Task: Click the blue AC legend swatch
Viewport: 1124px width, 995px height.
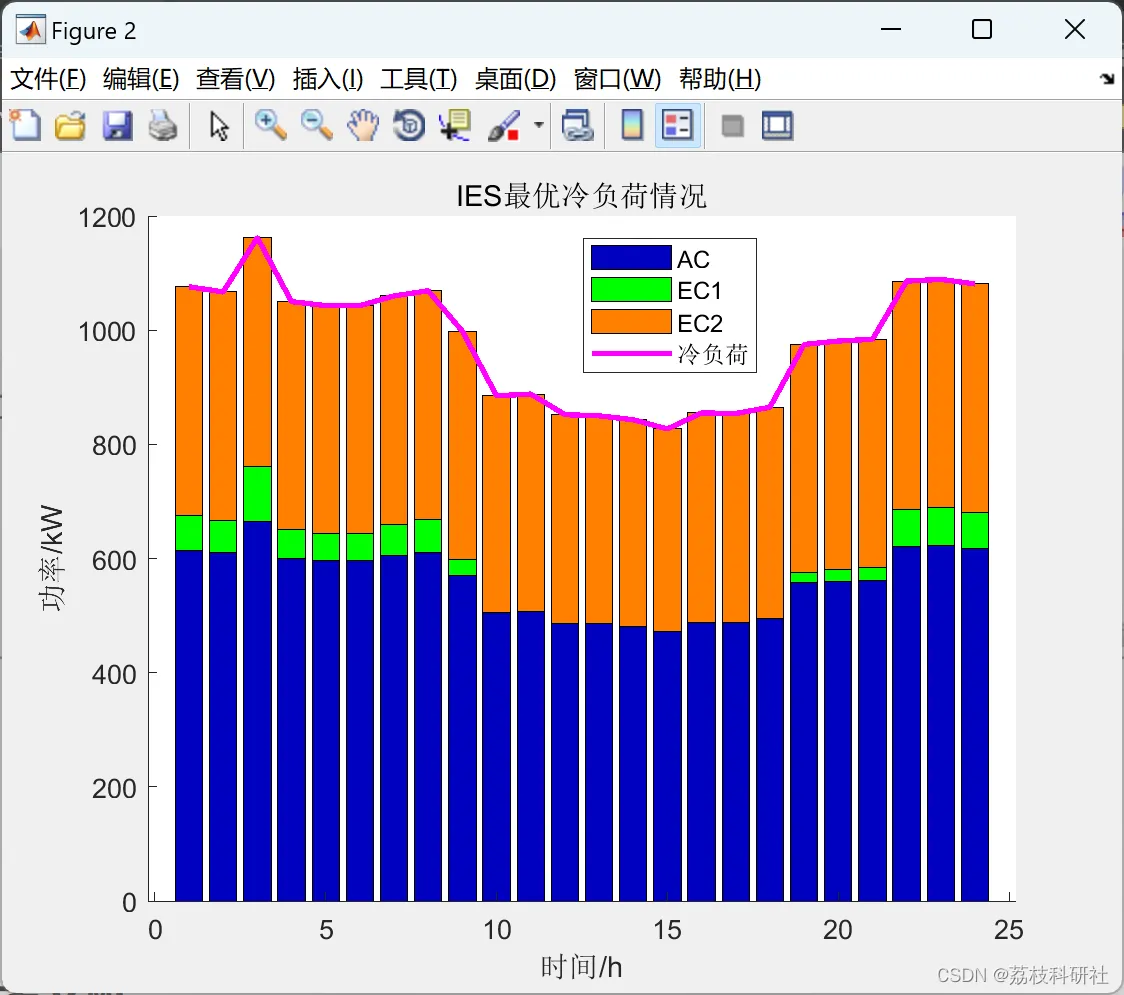Action: click(x=631, y=257)
